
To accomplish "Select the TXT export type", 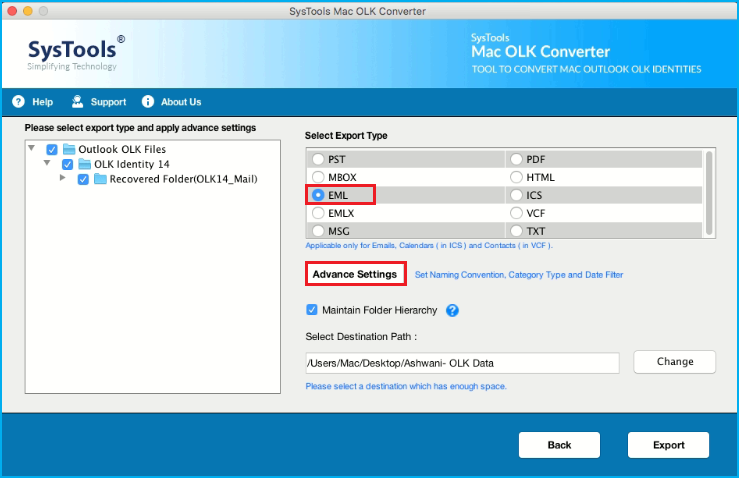I will coord(516,231).
